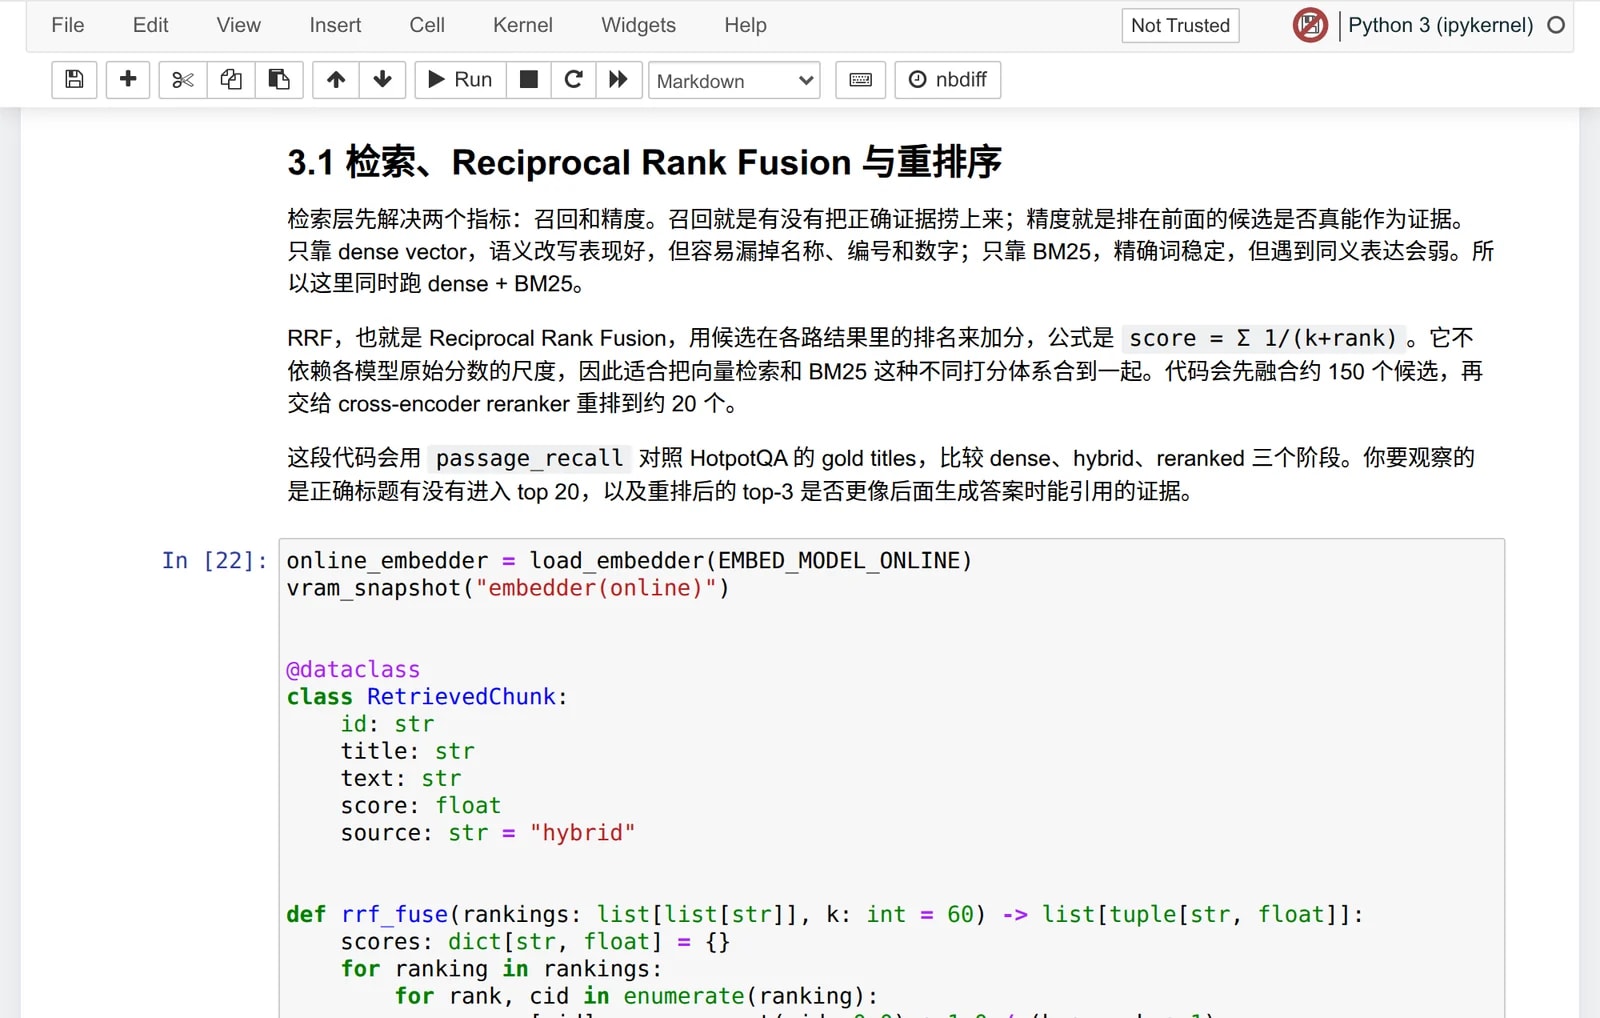Image resolution: width=1600 pixels, height=1018 pixels.
Task: Move selected cell up arrow
Action: pyautogui.click(x=336, y=80)
